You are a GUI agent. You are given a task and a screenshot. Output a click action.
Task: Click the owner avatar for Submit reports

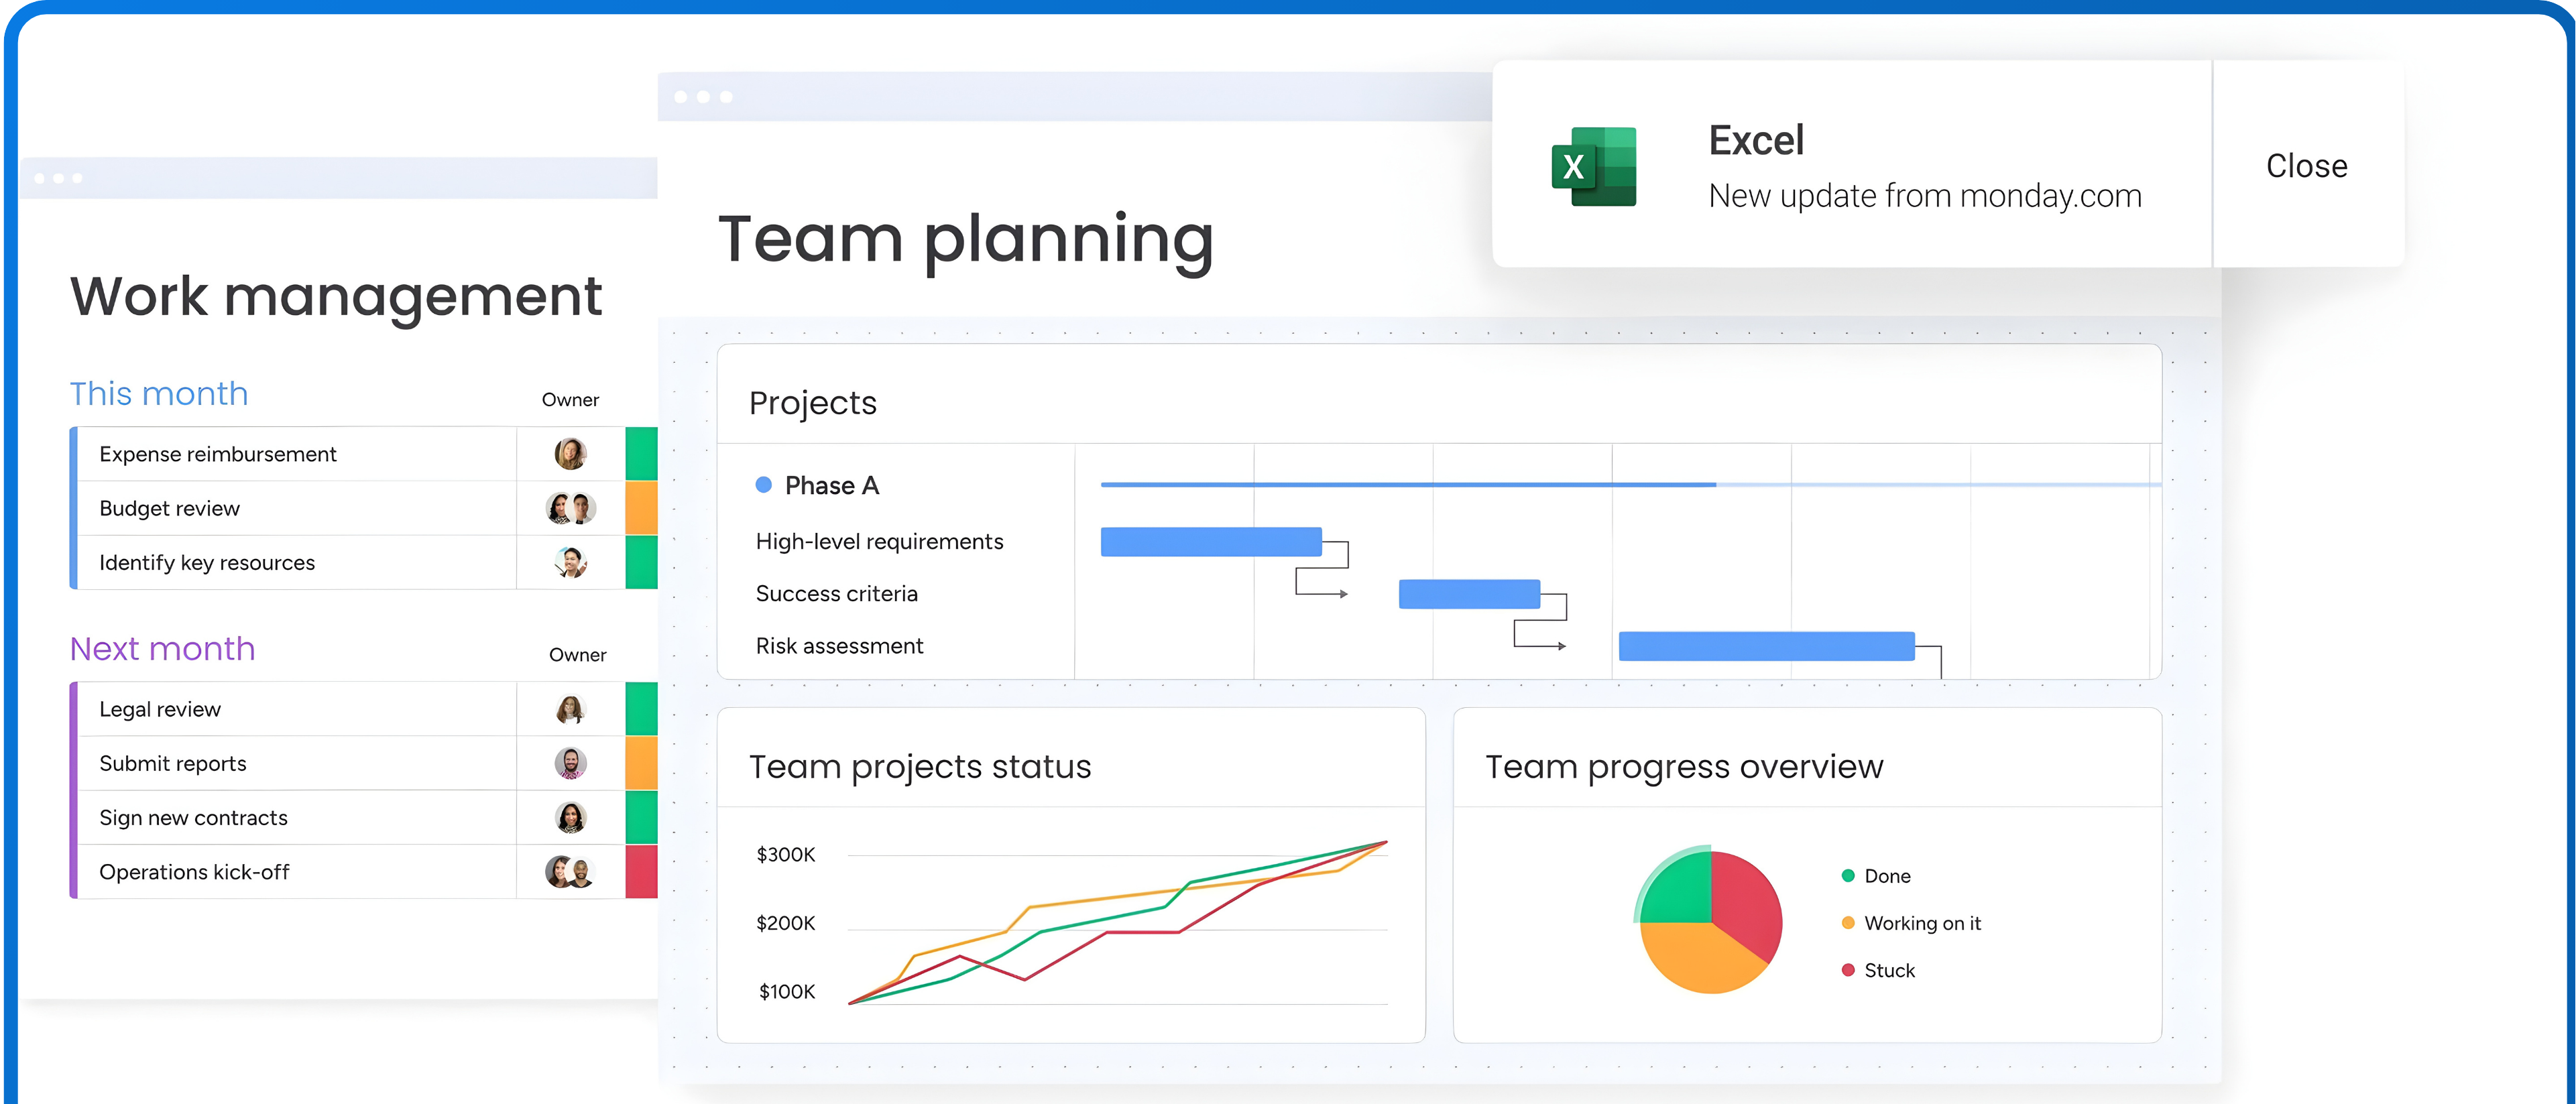pos(570,763)
